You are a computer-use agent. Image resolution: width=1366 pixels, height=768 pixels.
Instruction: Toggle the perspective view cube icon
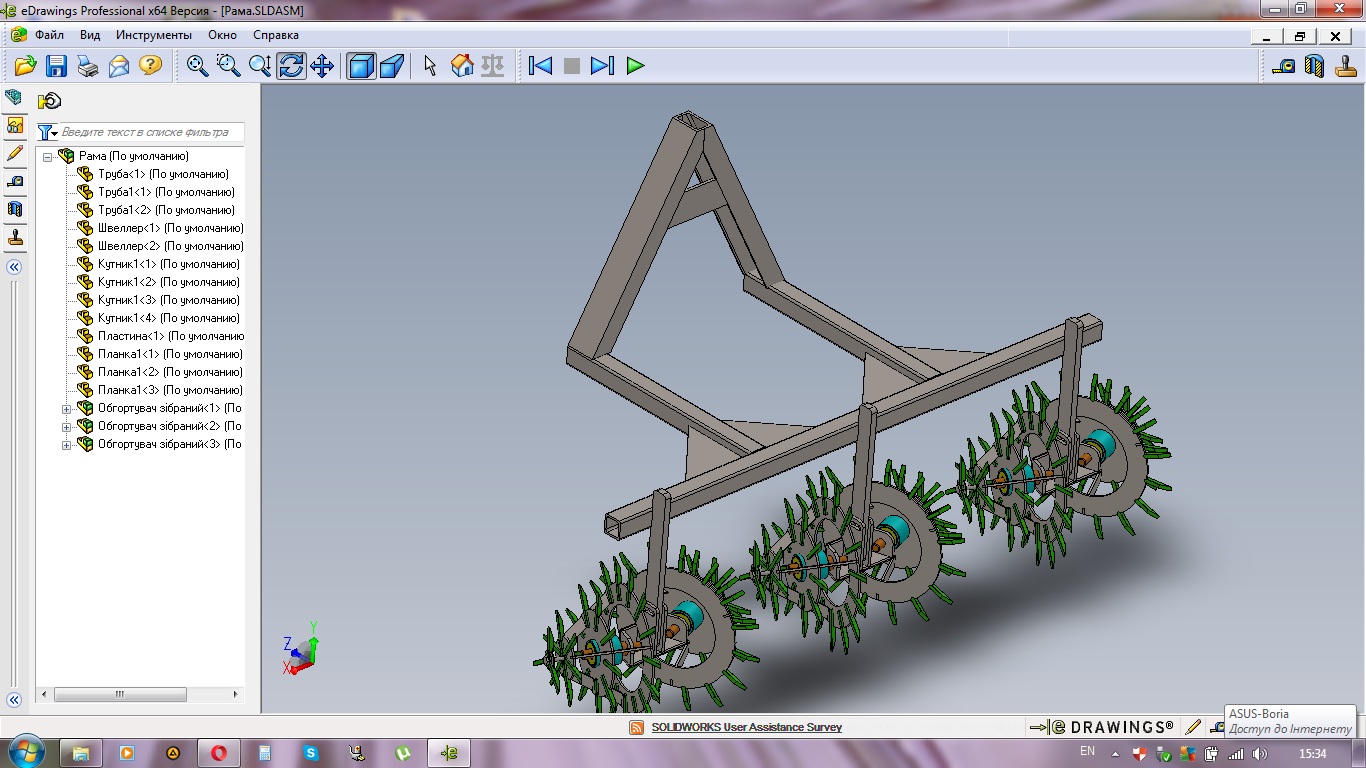(x=392, y=66)
